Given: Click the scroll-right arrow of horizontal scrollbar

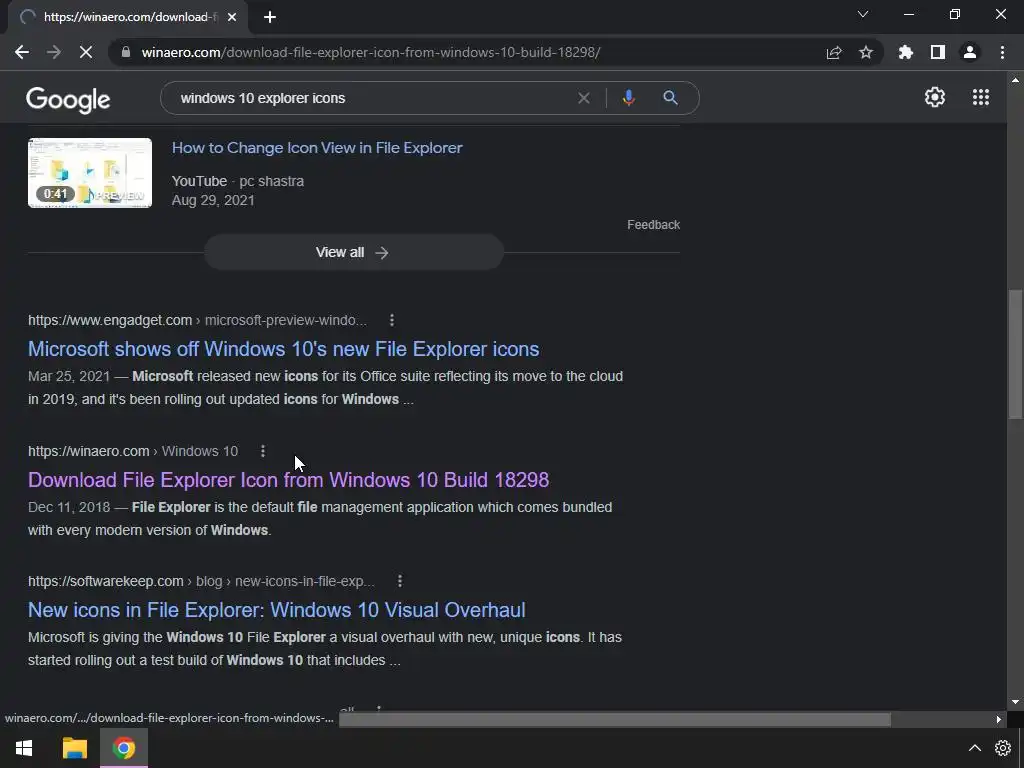Looking at the screenshot, I should [x=999, y=720].
